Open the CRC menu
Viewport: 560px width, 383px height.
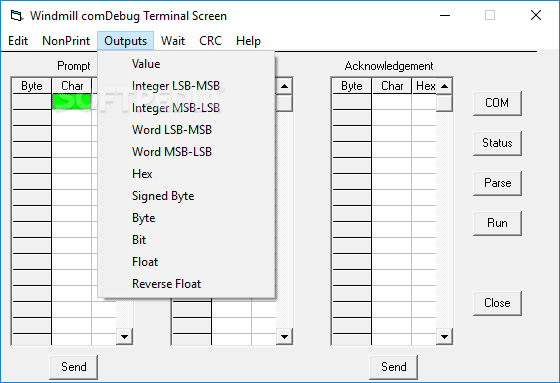click(210, 41)
